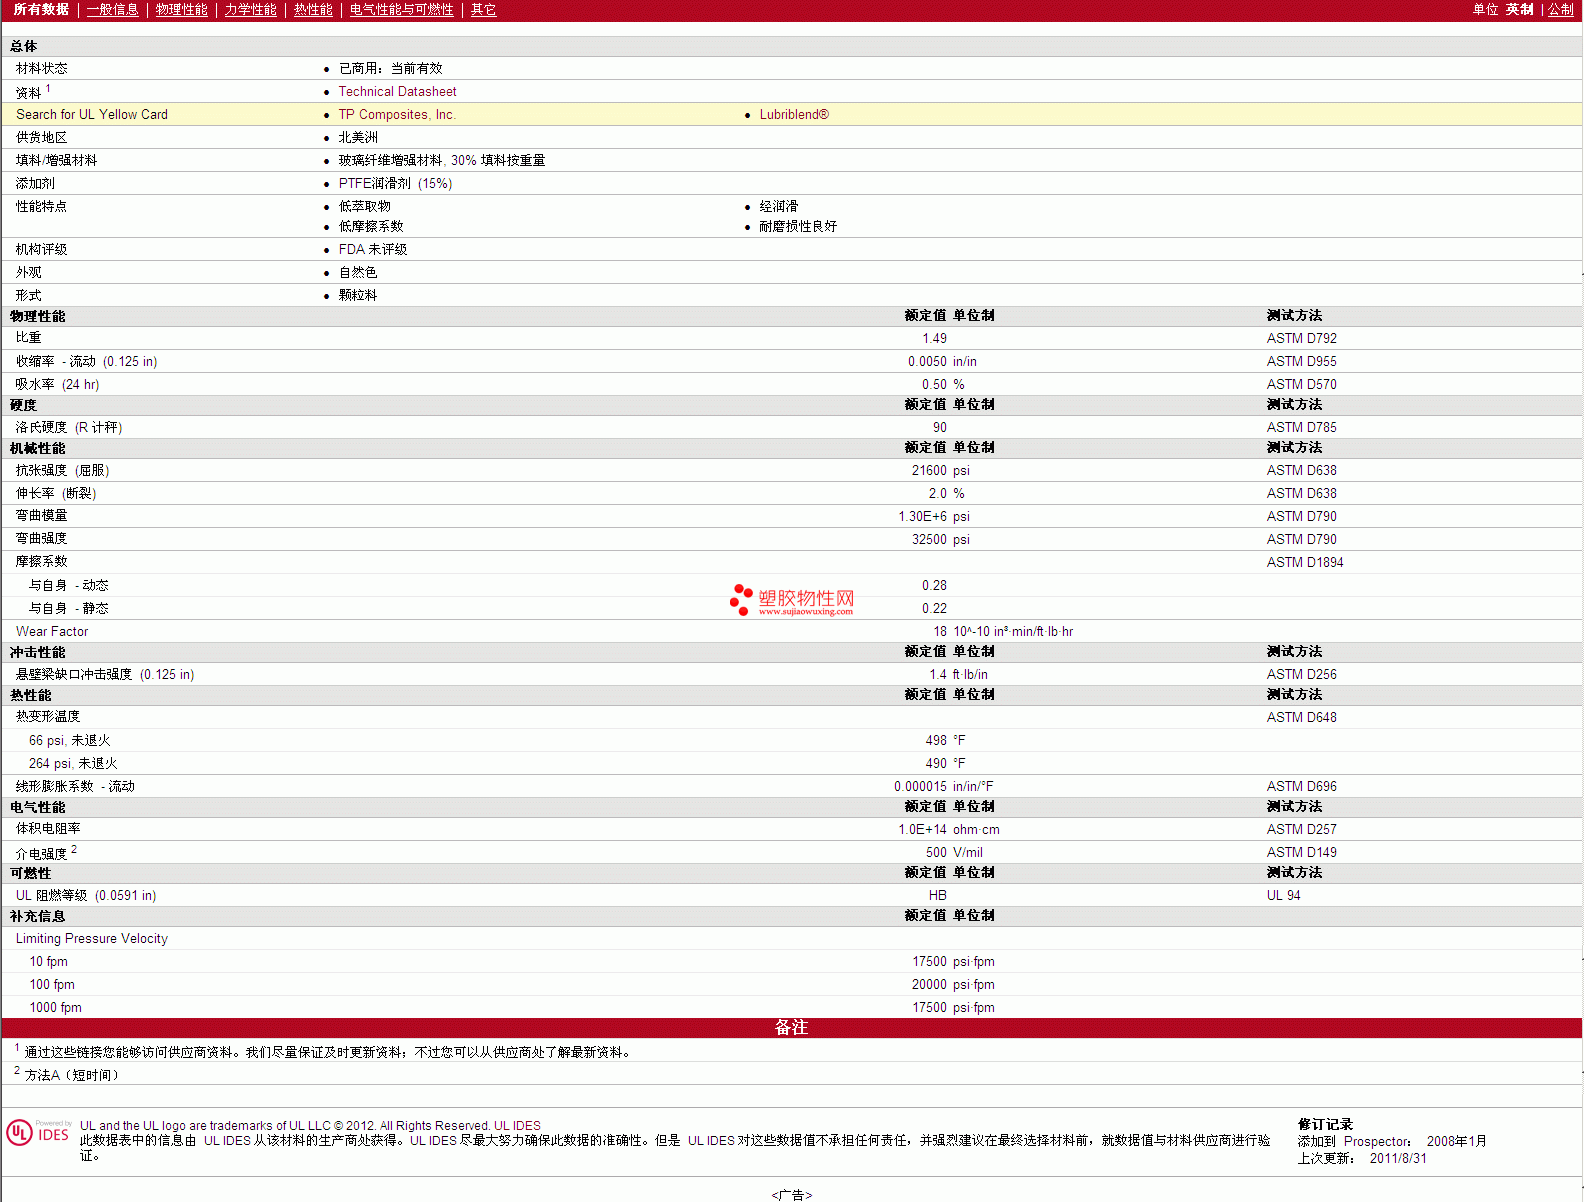Go to the 力学性能 tab
Screen dimensions: 1584x1202
coord(250,10)
